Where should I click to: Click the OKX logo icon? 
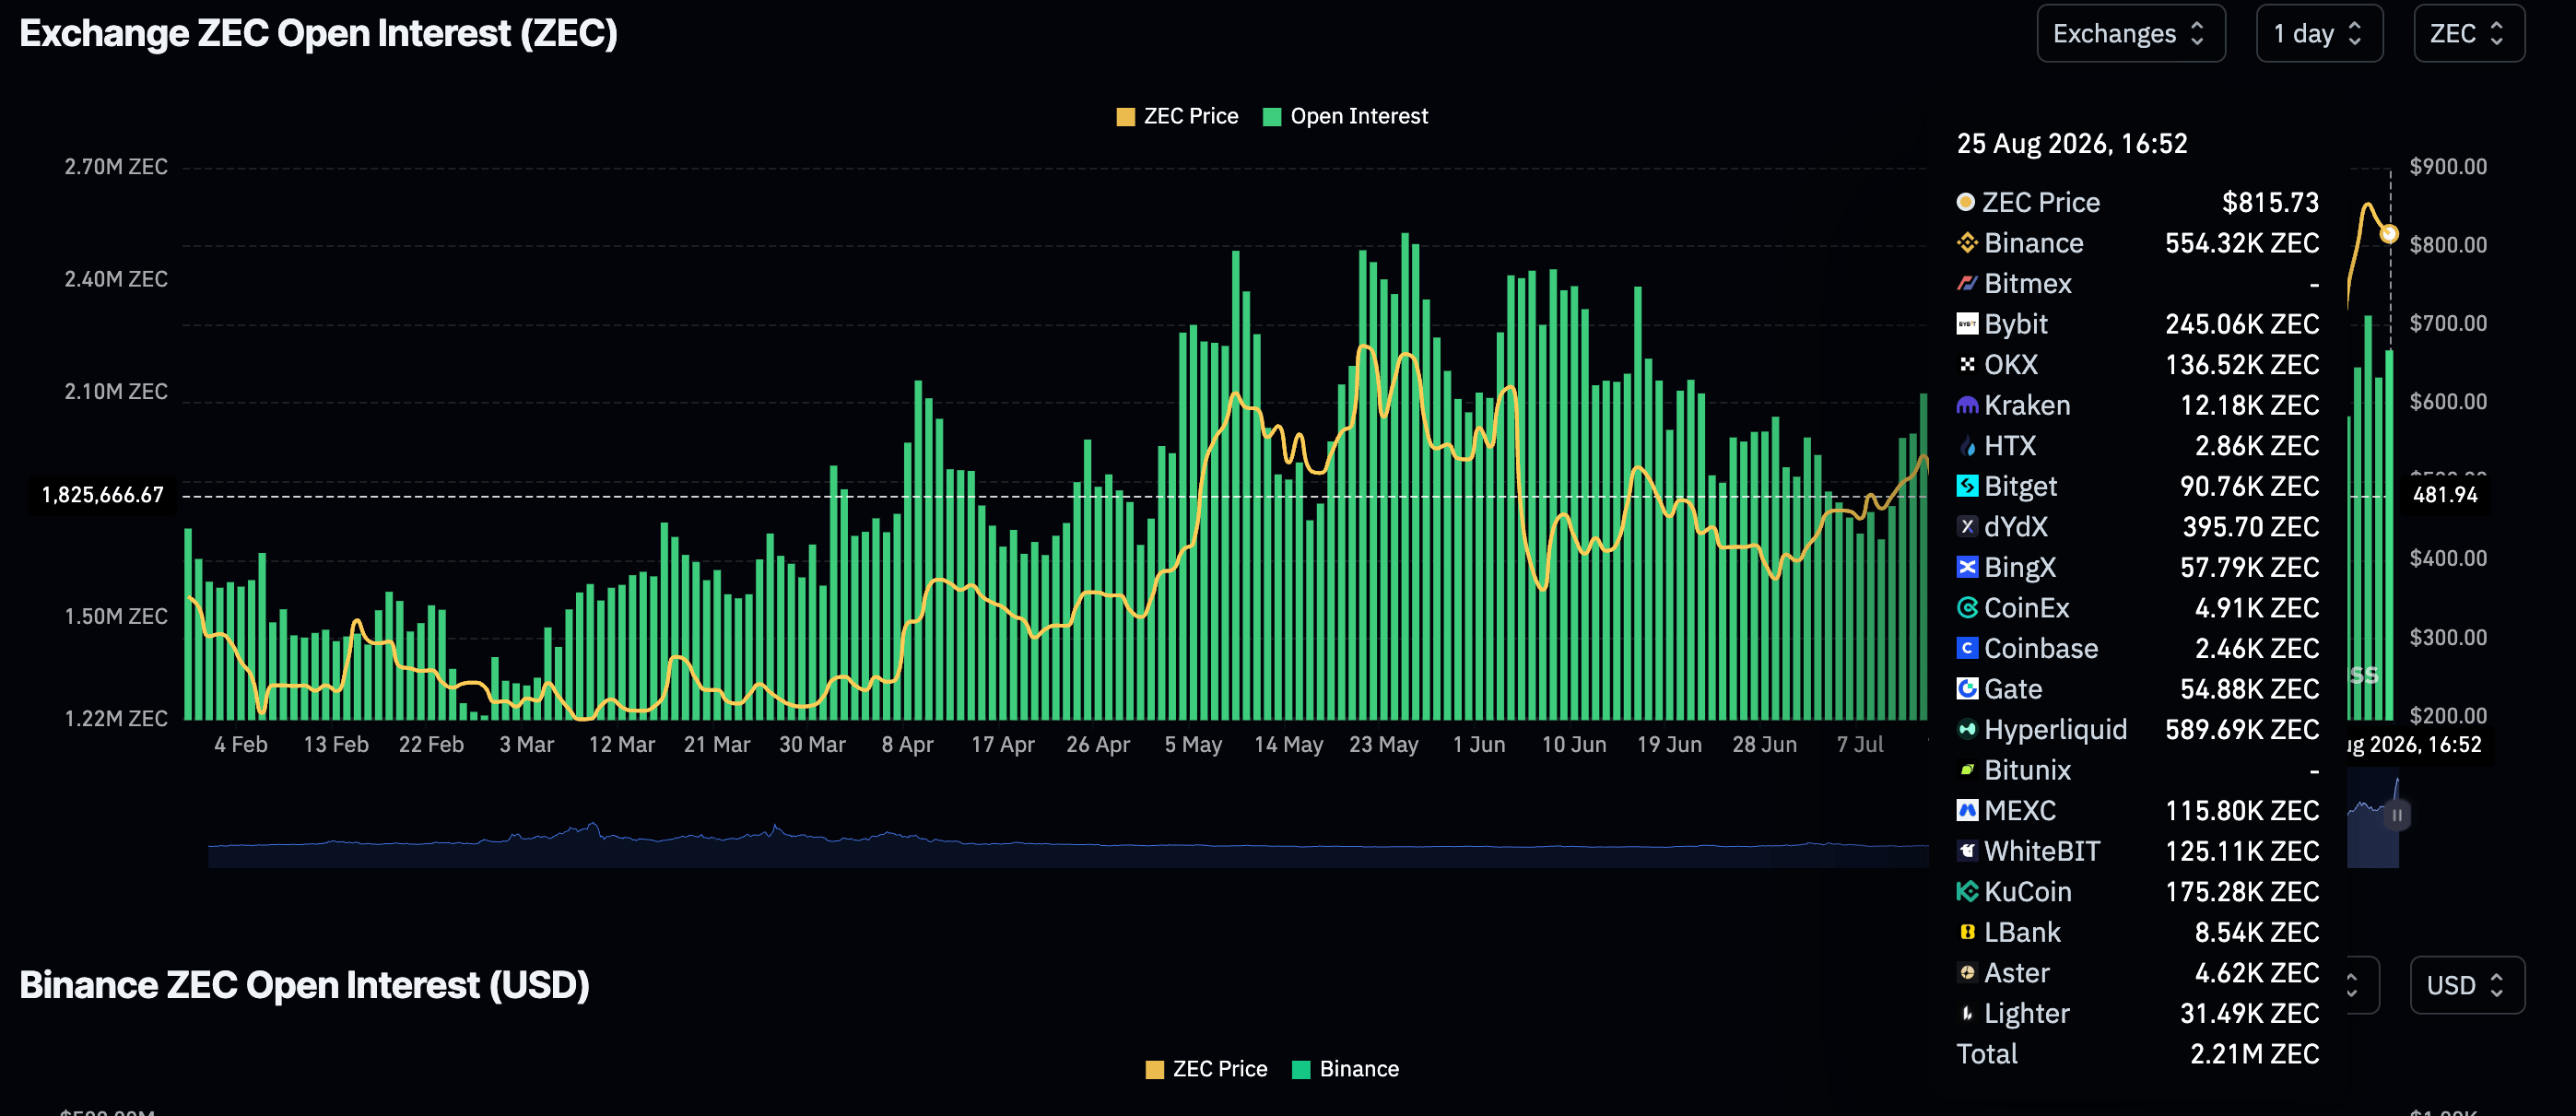(1966, 365)
